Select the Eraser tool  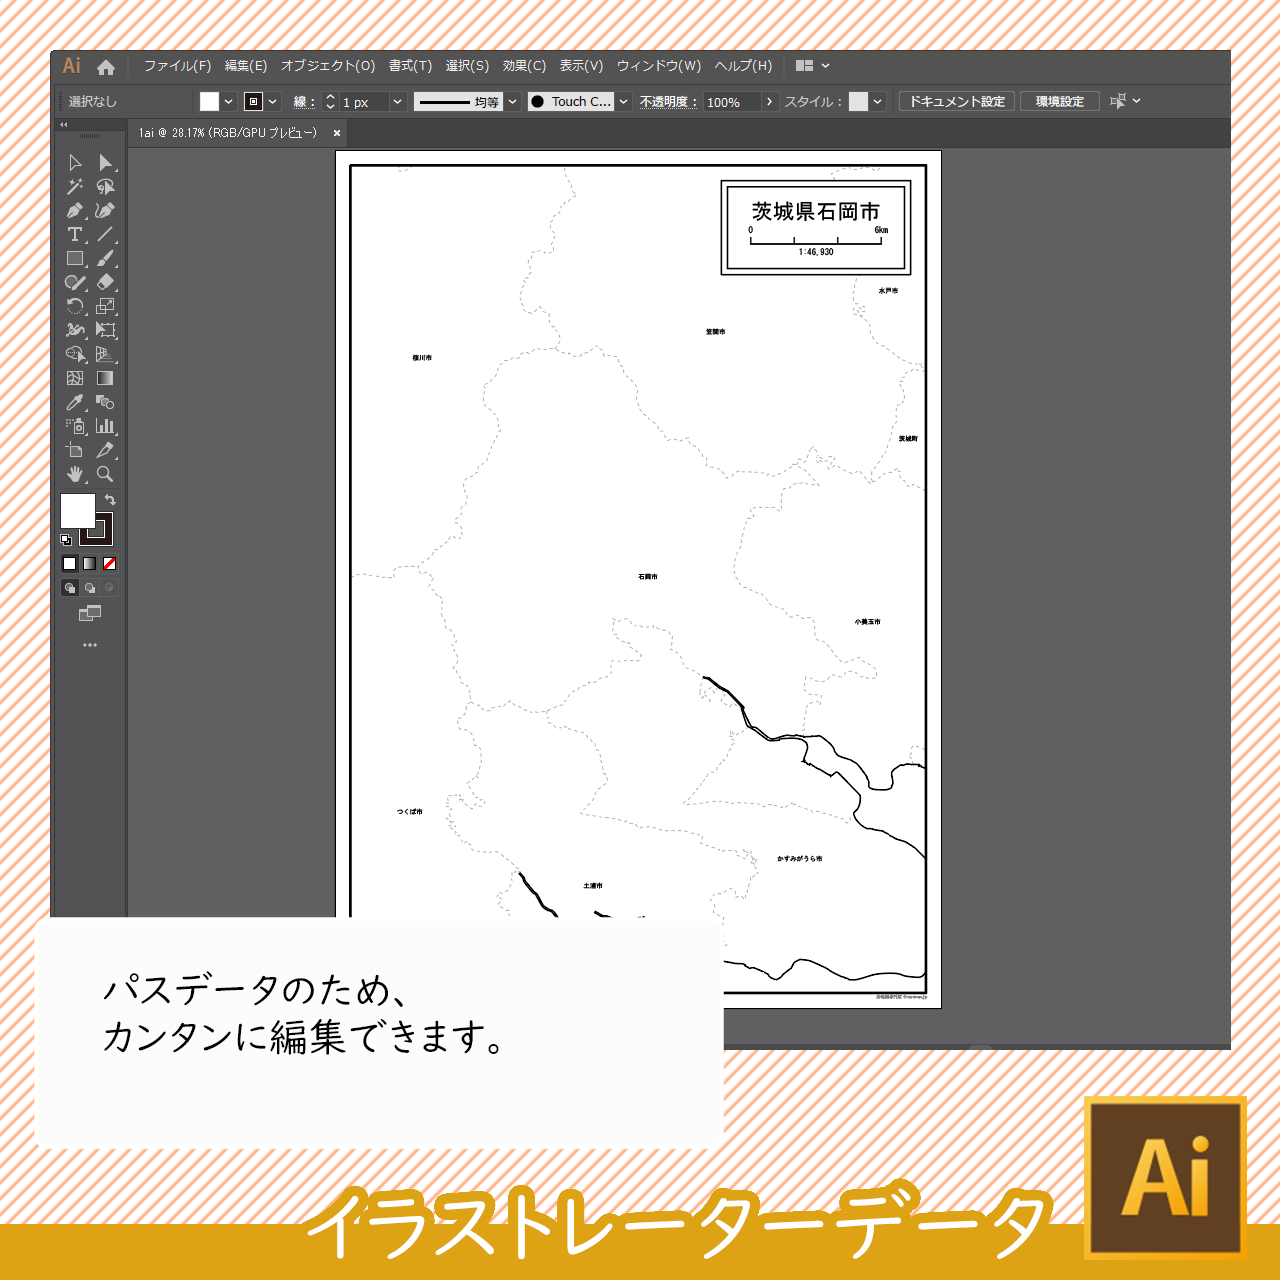[x=105, y=282]
